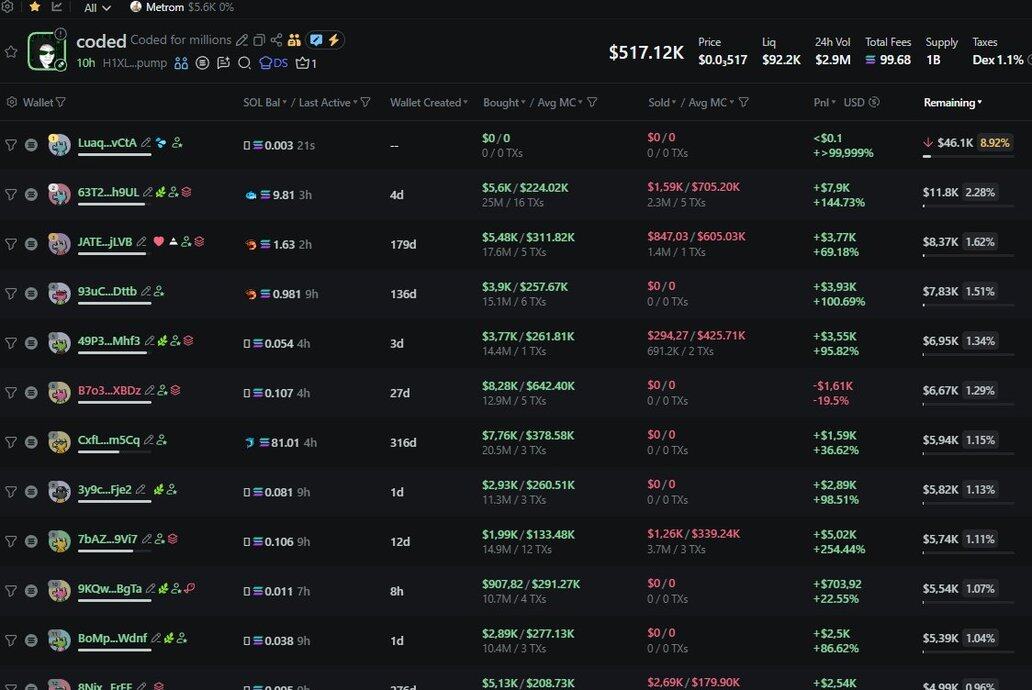Image resolution: width=1032 pixels, height=690 pixels.
Task: Sort by Avg MC next to Sold
Action: [711, 102]
